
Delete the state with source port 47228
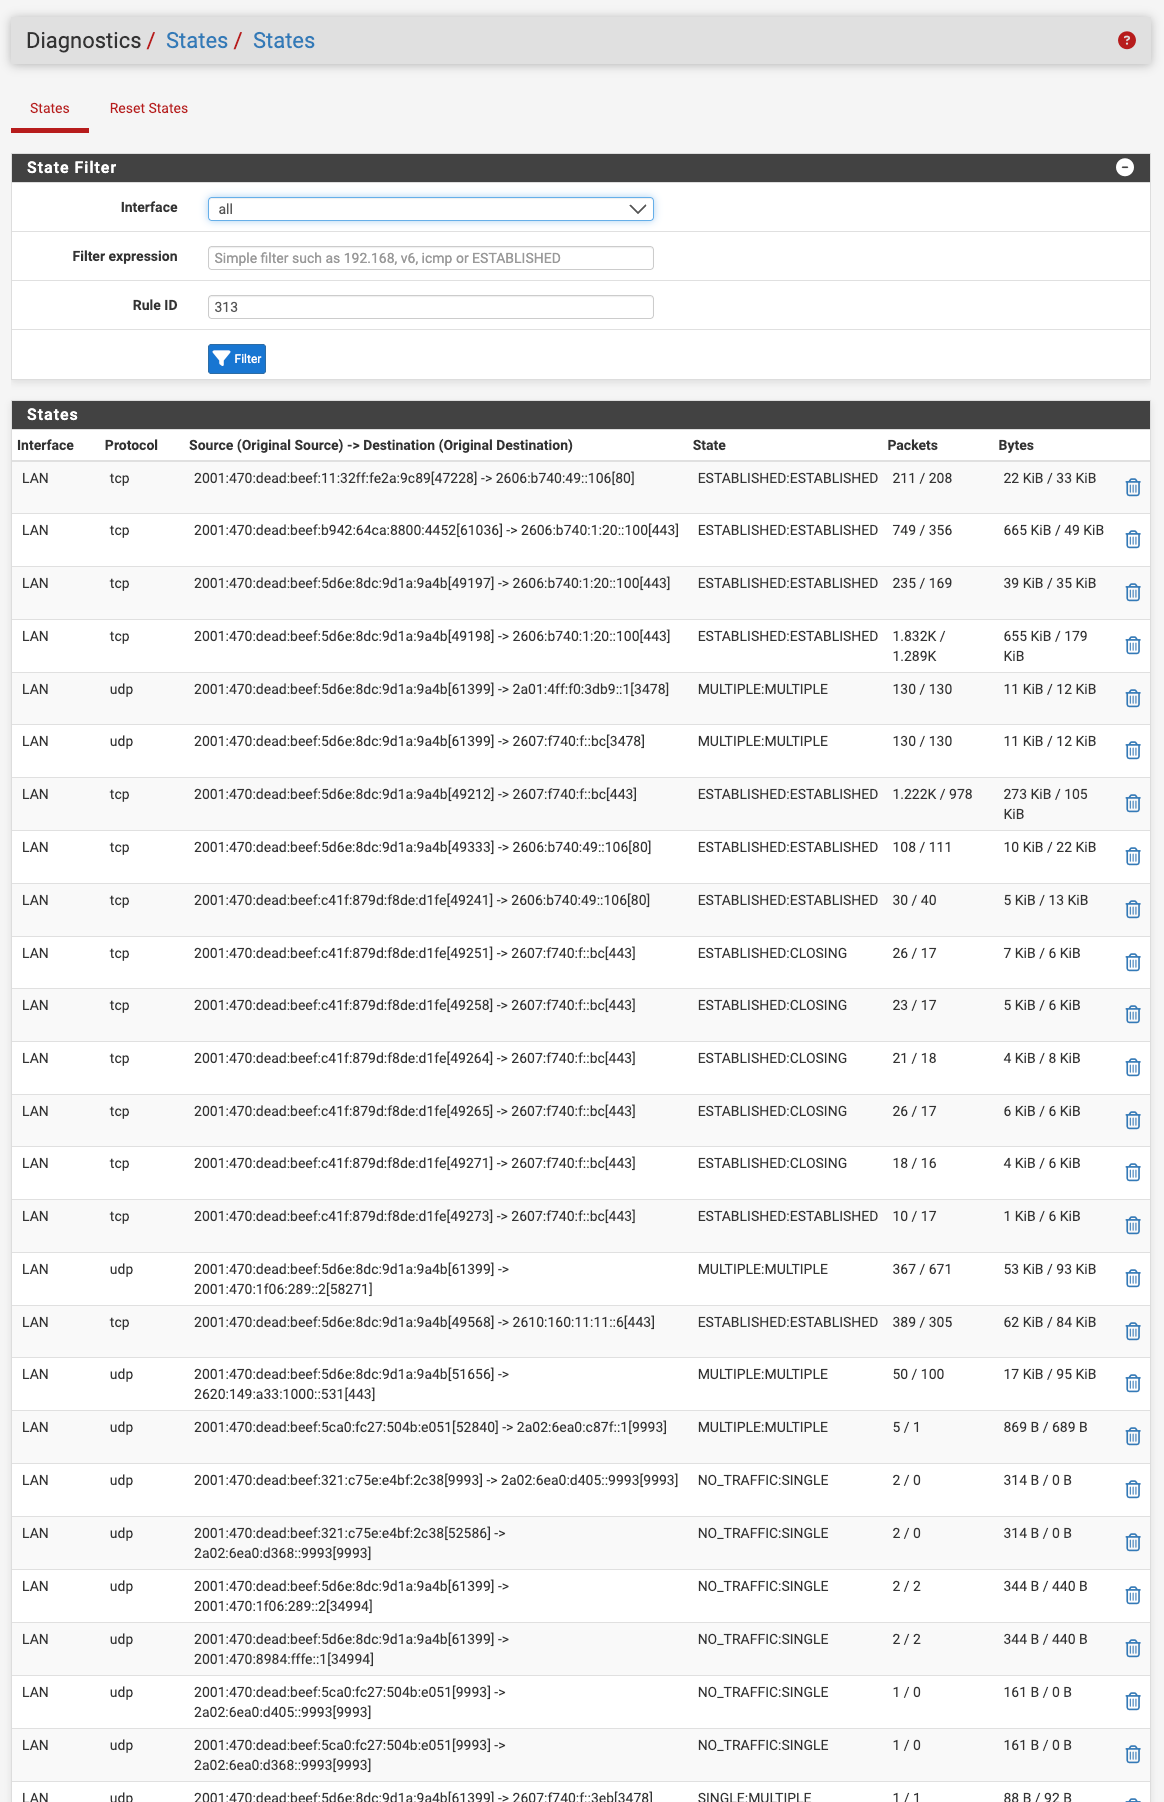point(1132,487)
